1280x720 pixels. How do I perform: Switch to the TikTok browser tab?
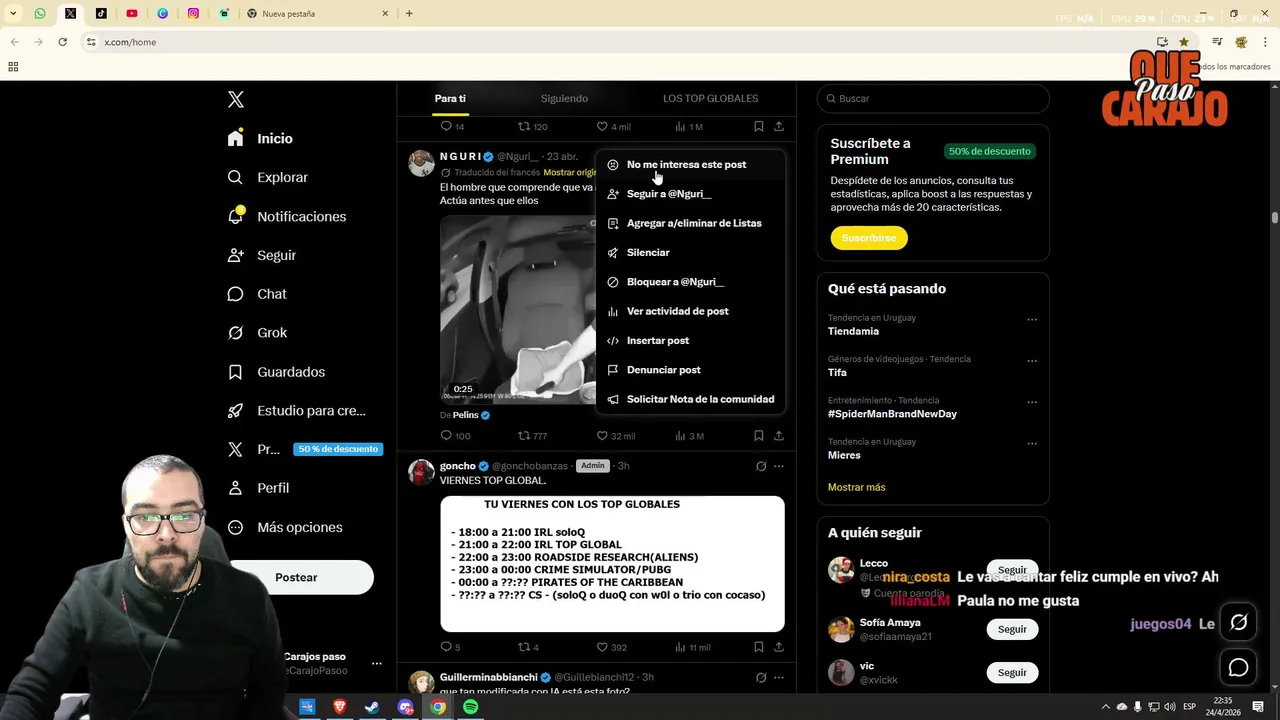(101, 14)
